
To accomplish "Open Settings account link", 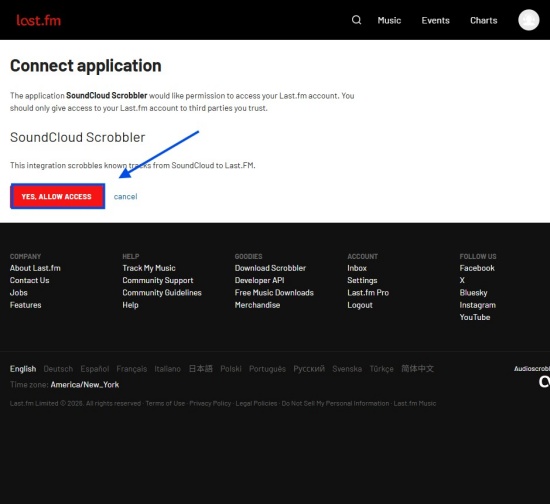I will tap(362, 280).
